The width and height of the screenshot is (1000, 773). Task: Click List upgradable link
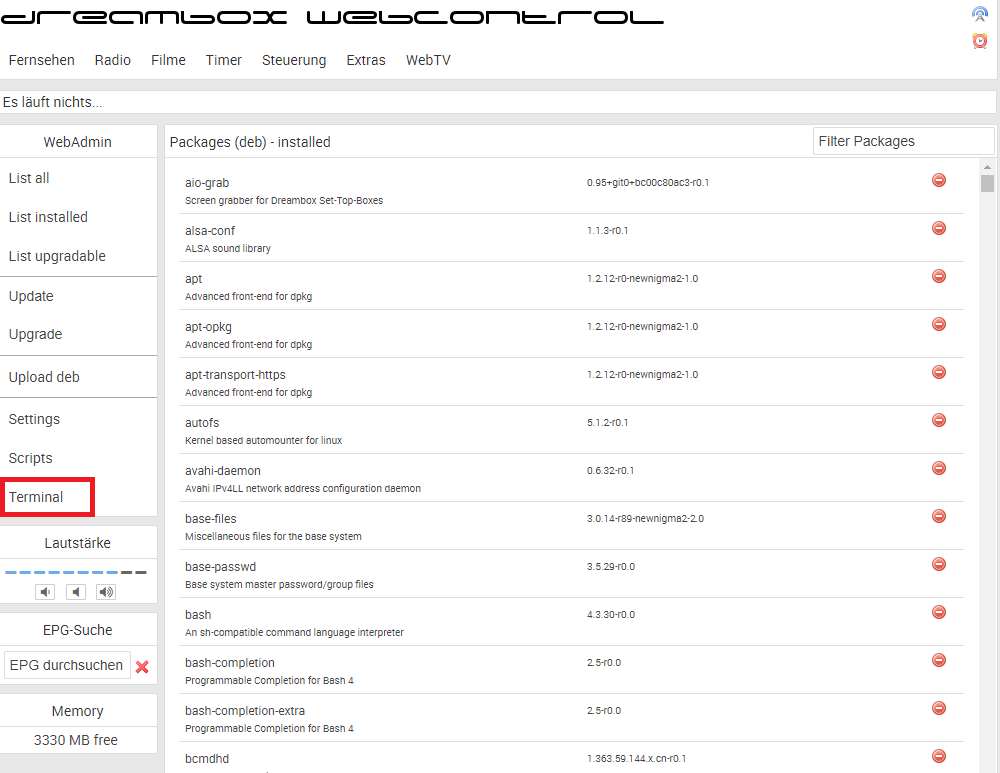point(57,256)
